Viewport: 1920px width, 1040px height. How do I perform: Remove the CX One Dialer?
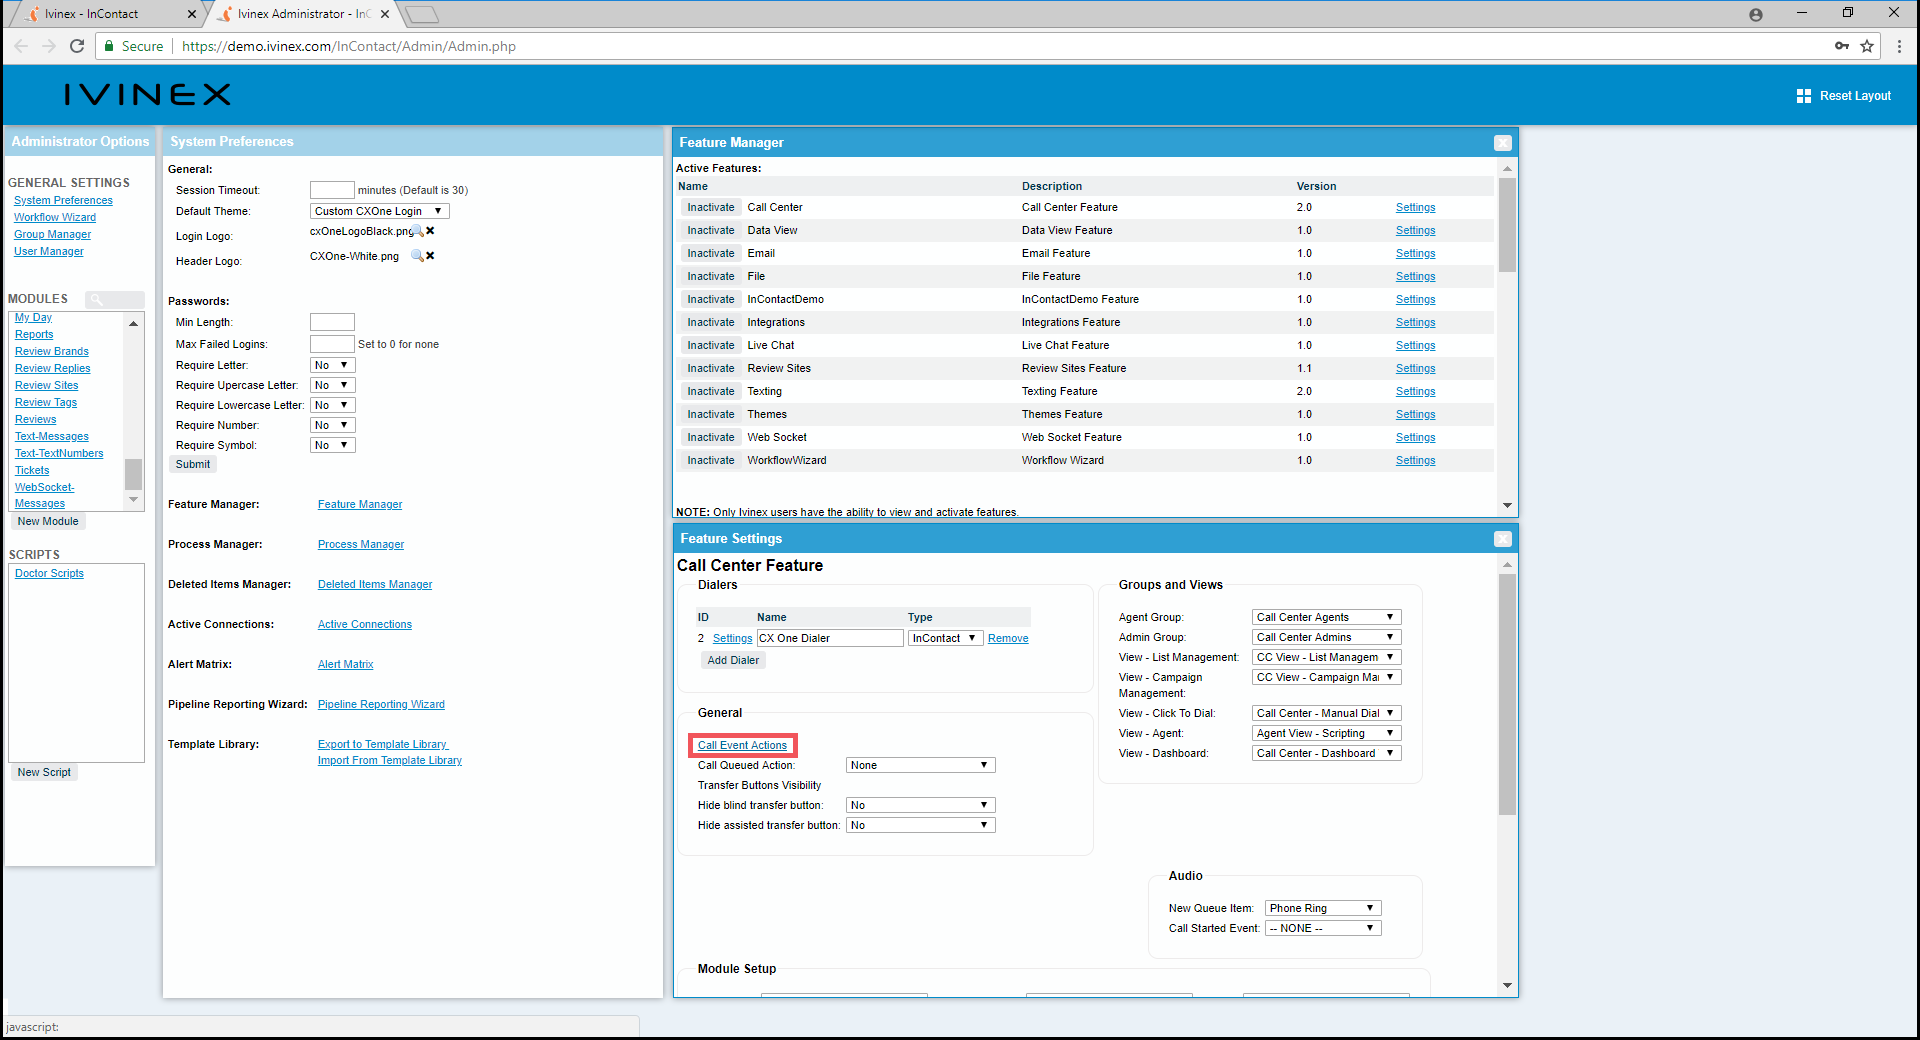(x=1008, y=638)
